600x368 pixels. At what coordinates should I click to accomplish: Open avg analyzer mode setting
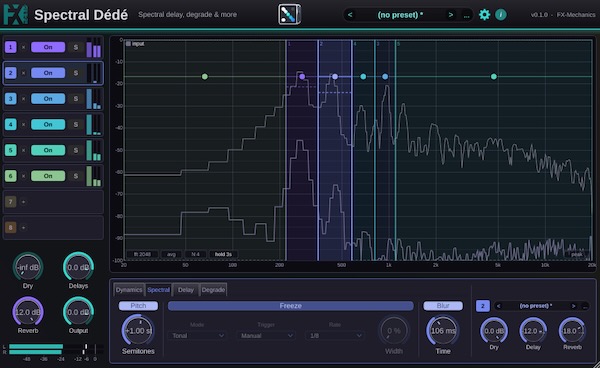click(171, 254)
